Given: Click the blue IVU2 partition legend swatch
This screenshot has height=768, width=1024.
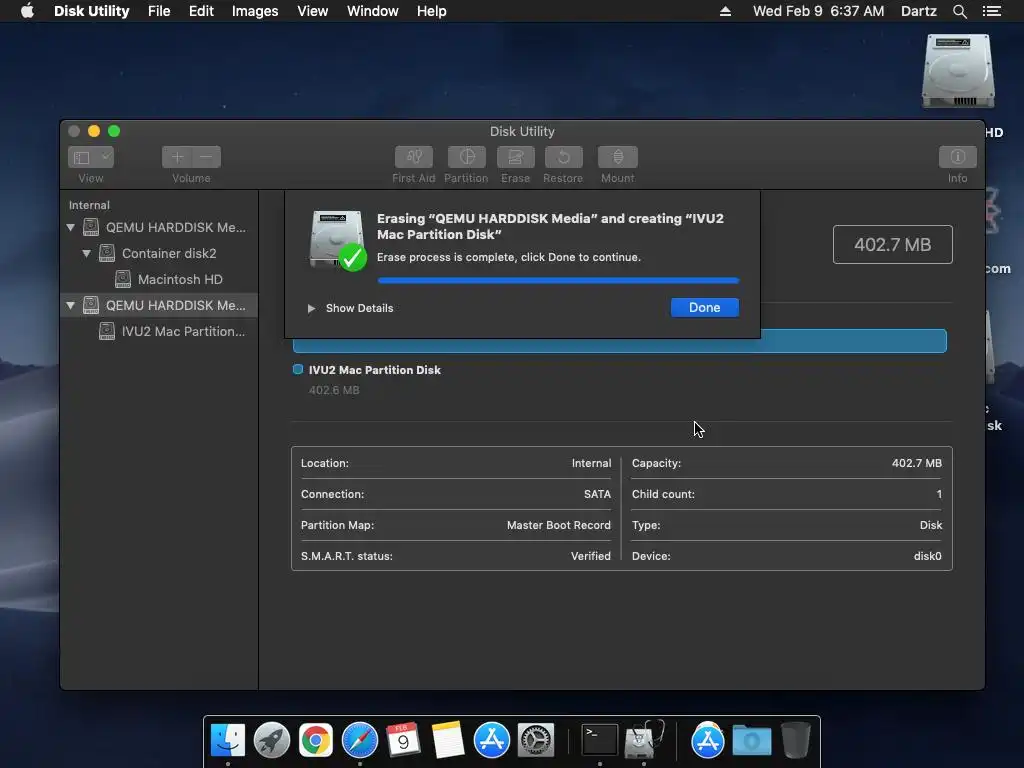Looking at the screenshot, I should tap(298, 370).
